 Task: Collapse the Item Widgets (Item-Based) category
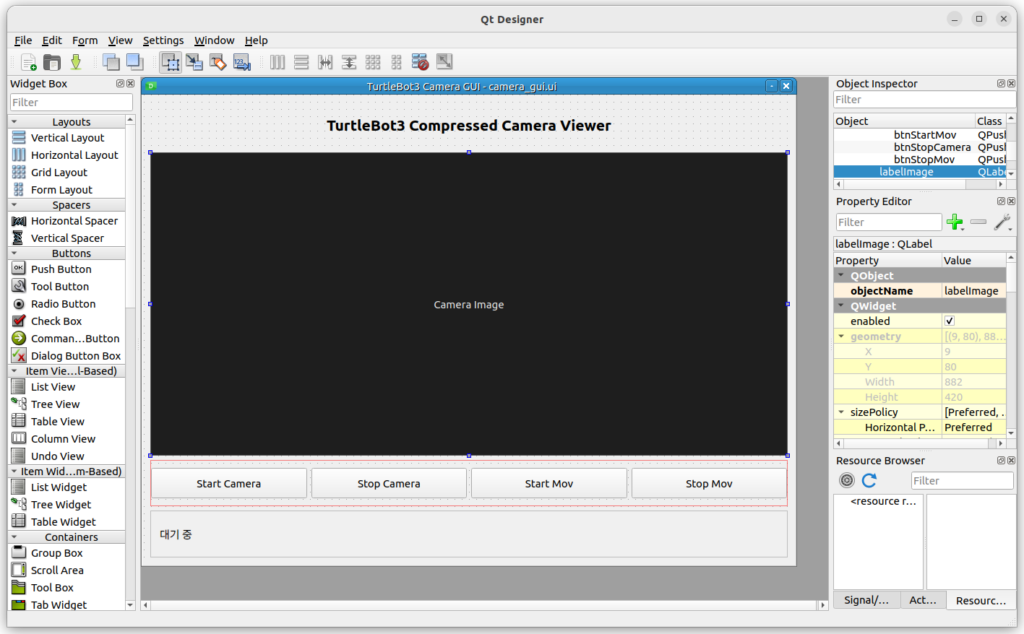[14, 471]
